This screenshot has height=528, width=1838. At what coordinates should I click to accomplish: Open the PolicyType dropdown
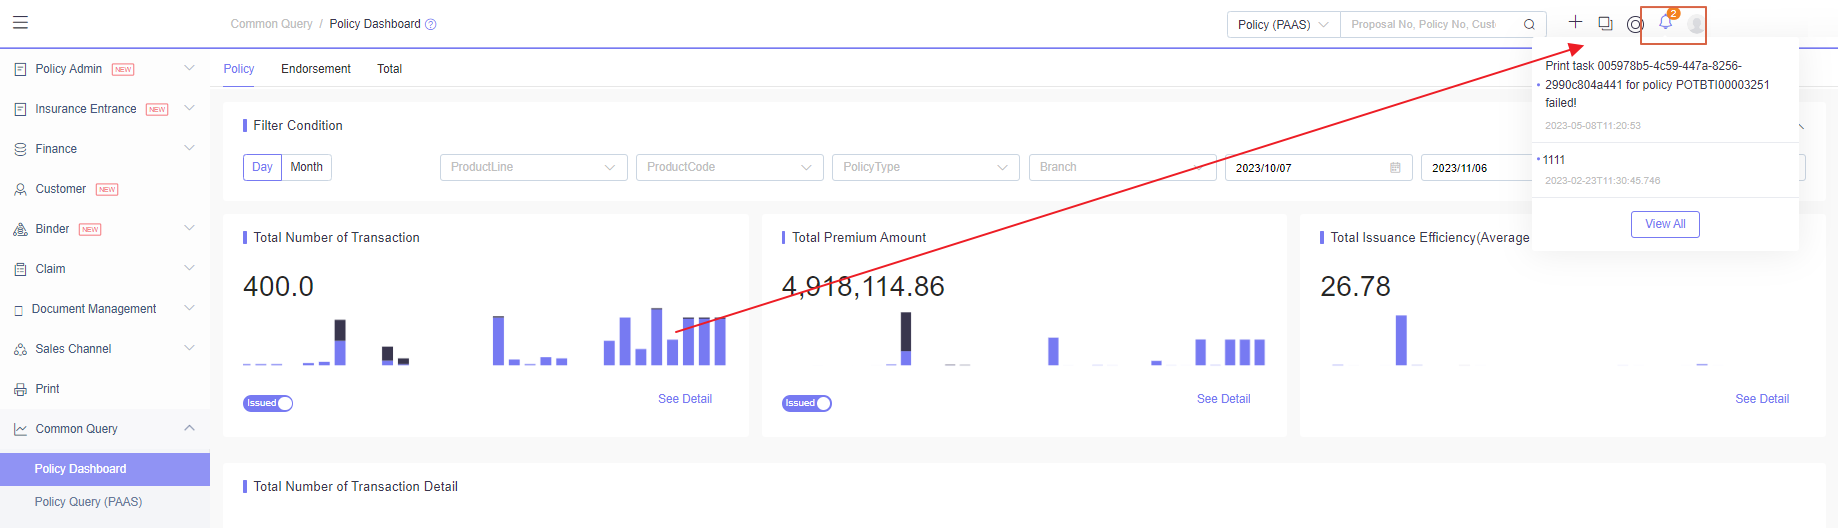click(925, 167)
